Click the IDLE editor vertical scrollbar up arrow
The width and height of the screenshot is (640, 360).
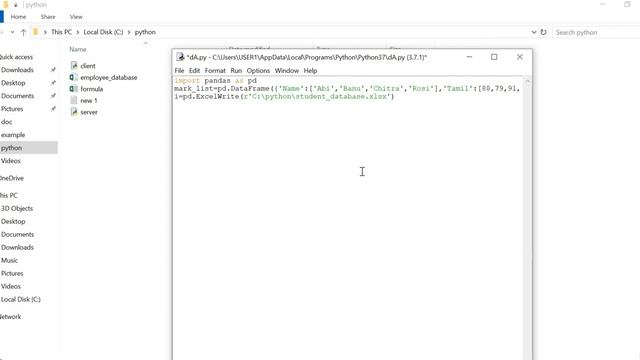[x=527, y=81]
